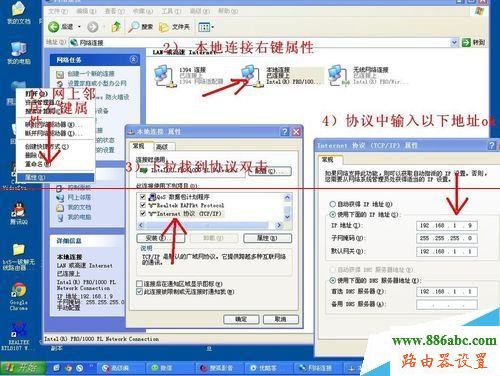Launch Tencent QQ from desktop
500x376 pixels.
click(18, 213)
